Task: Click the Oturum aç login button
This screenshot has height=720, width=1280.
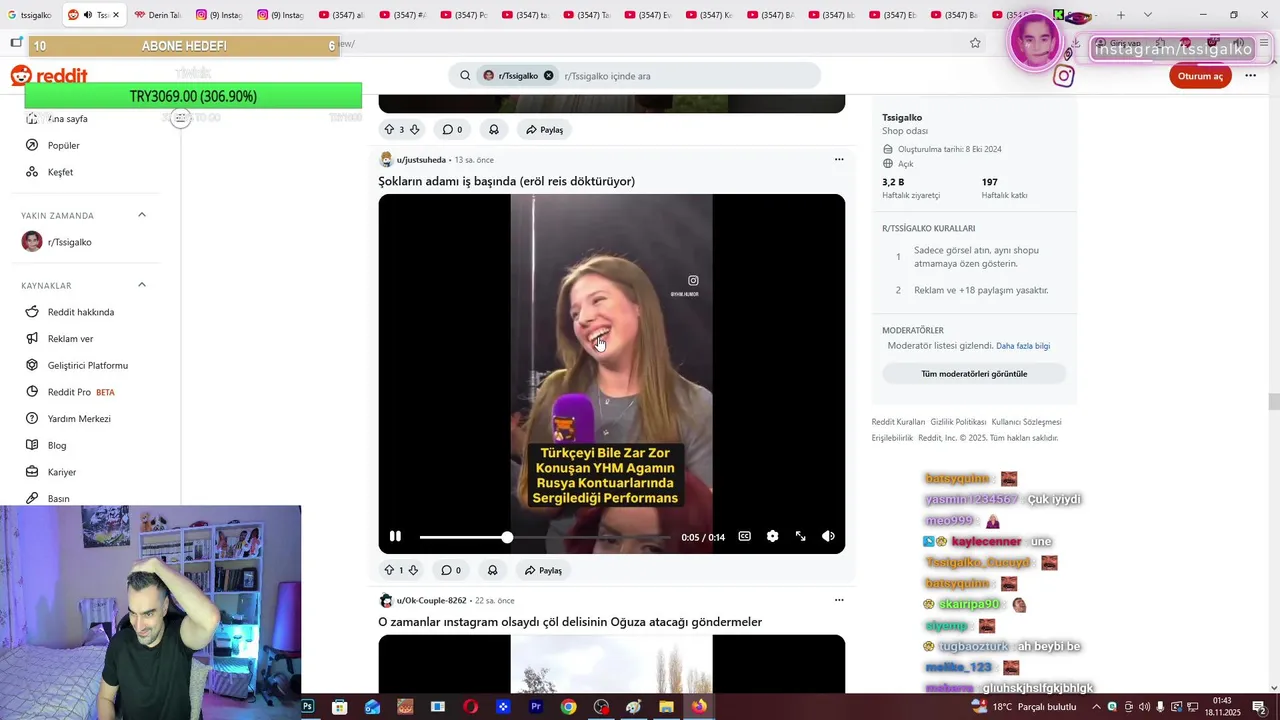Action: pos(1200,76)
